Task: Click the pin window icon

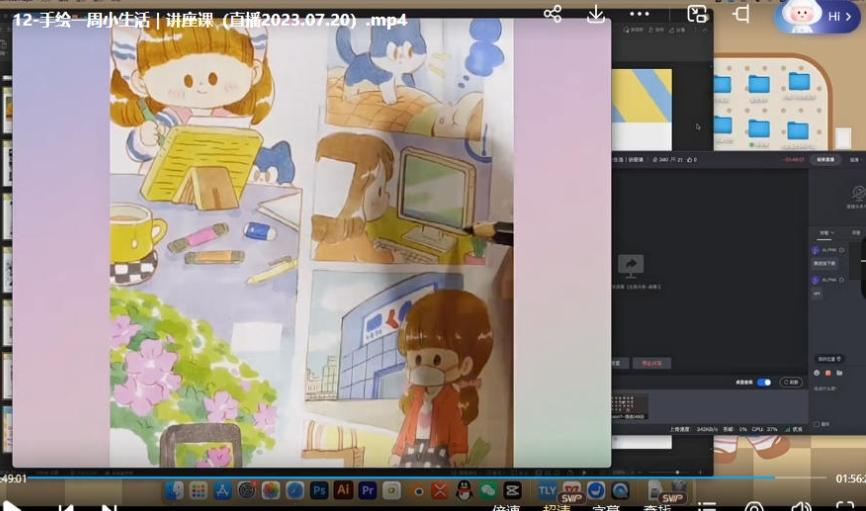Action: [x=741, y=14]
